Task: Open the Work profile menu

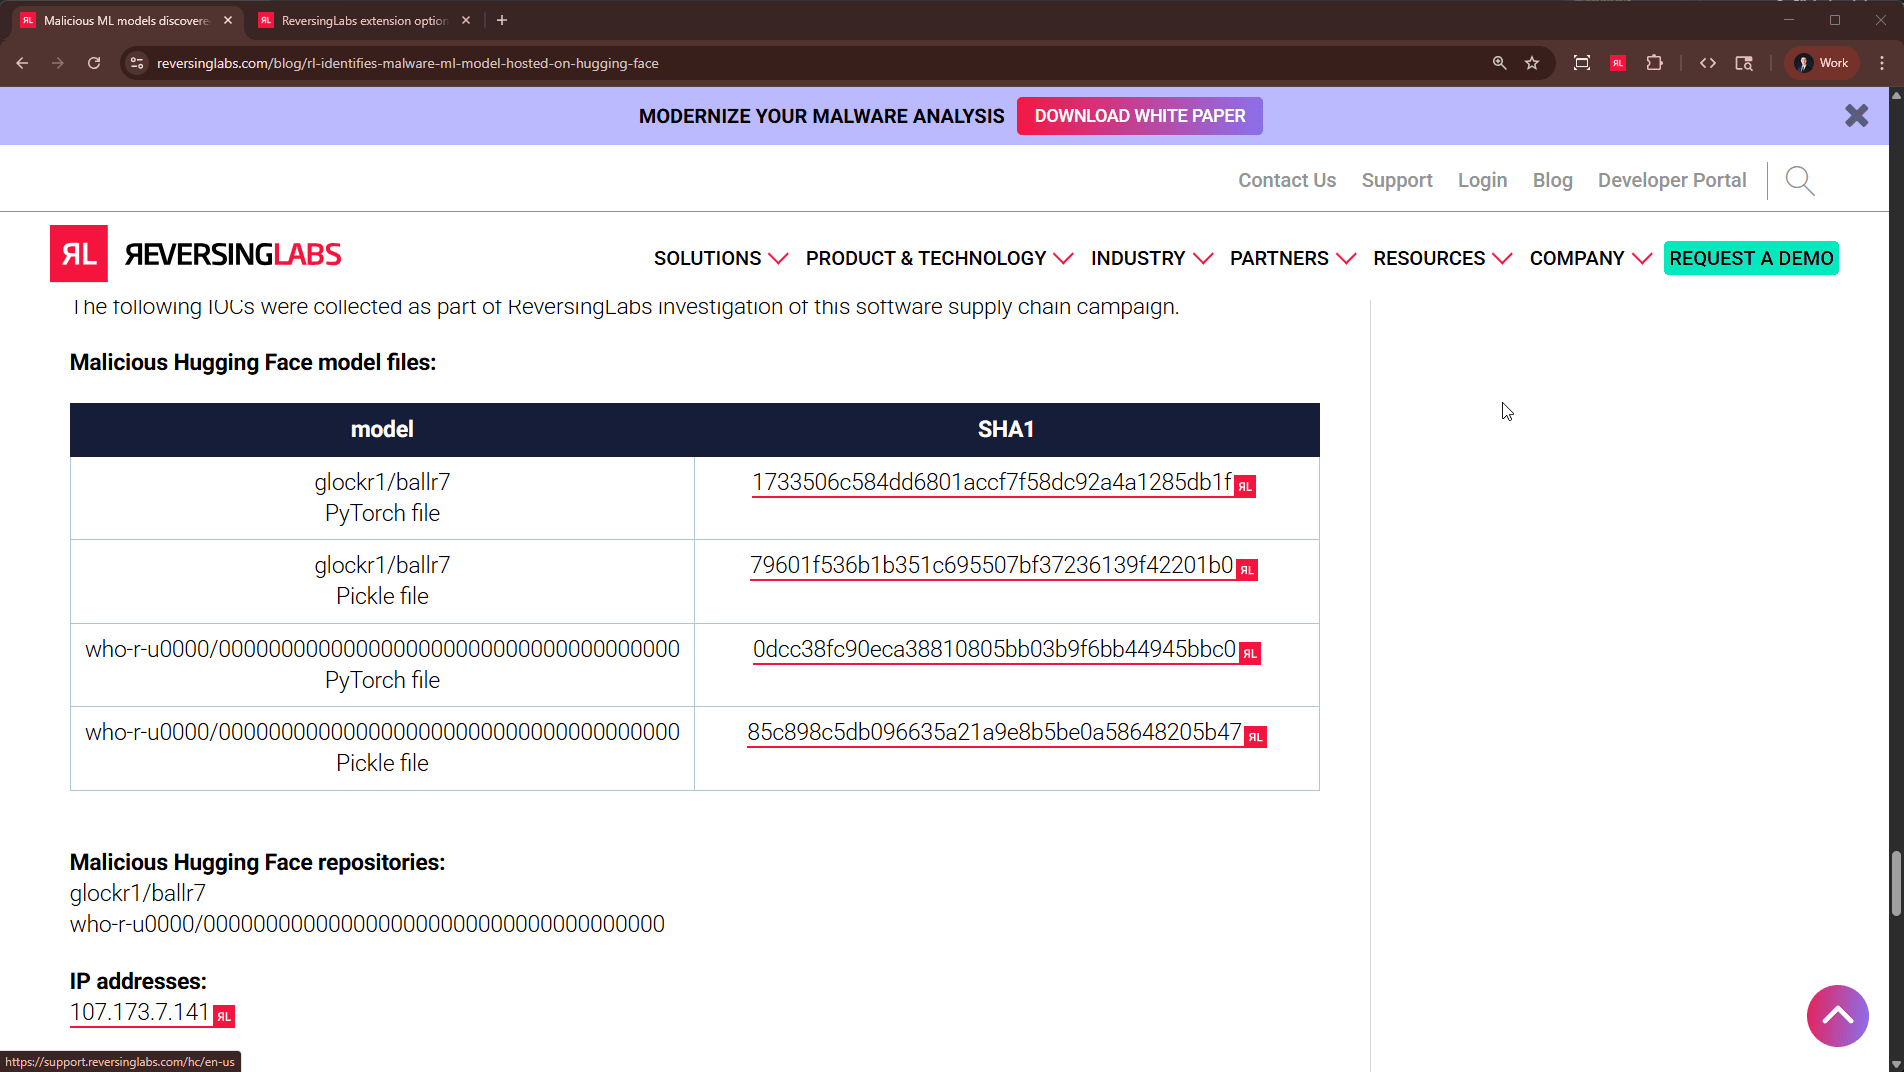Action: (1822, 63)
